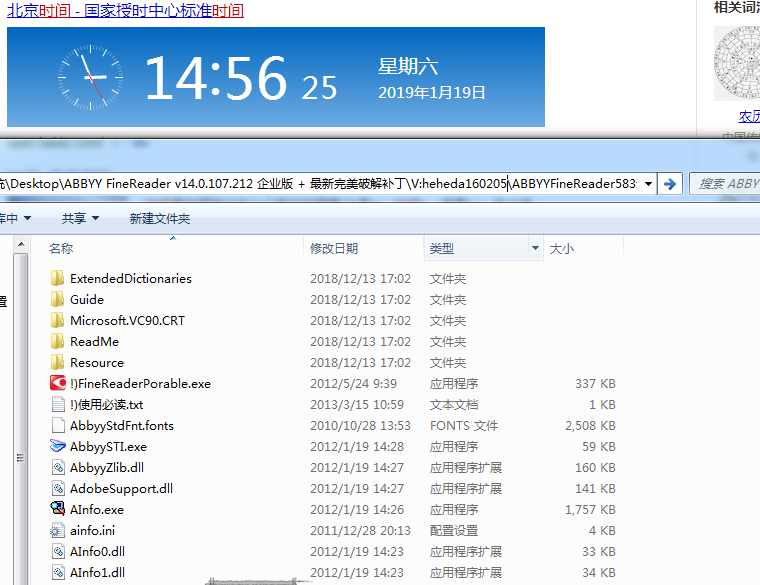The height and width of the screenshot is (585, 760).
Task: Click the circular calendar thumbnail on the right
Action: click(737, 63)
